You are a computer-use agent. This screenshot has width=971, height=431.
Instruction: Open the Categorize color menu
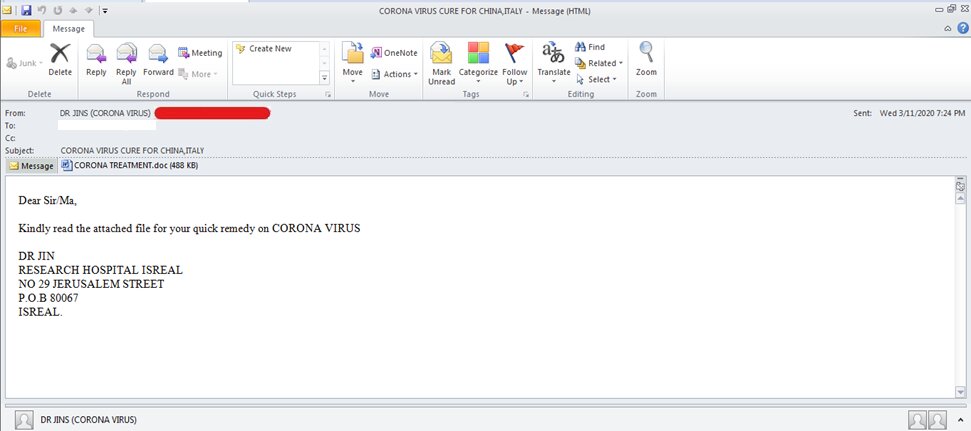(x=478, y=61)
